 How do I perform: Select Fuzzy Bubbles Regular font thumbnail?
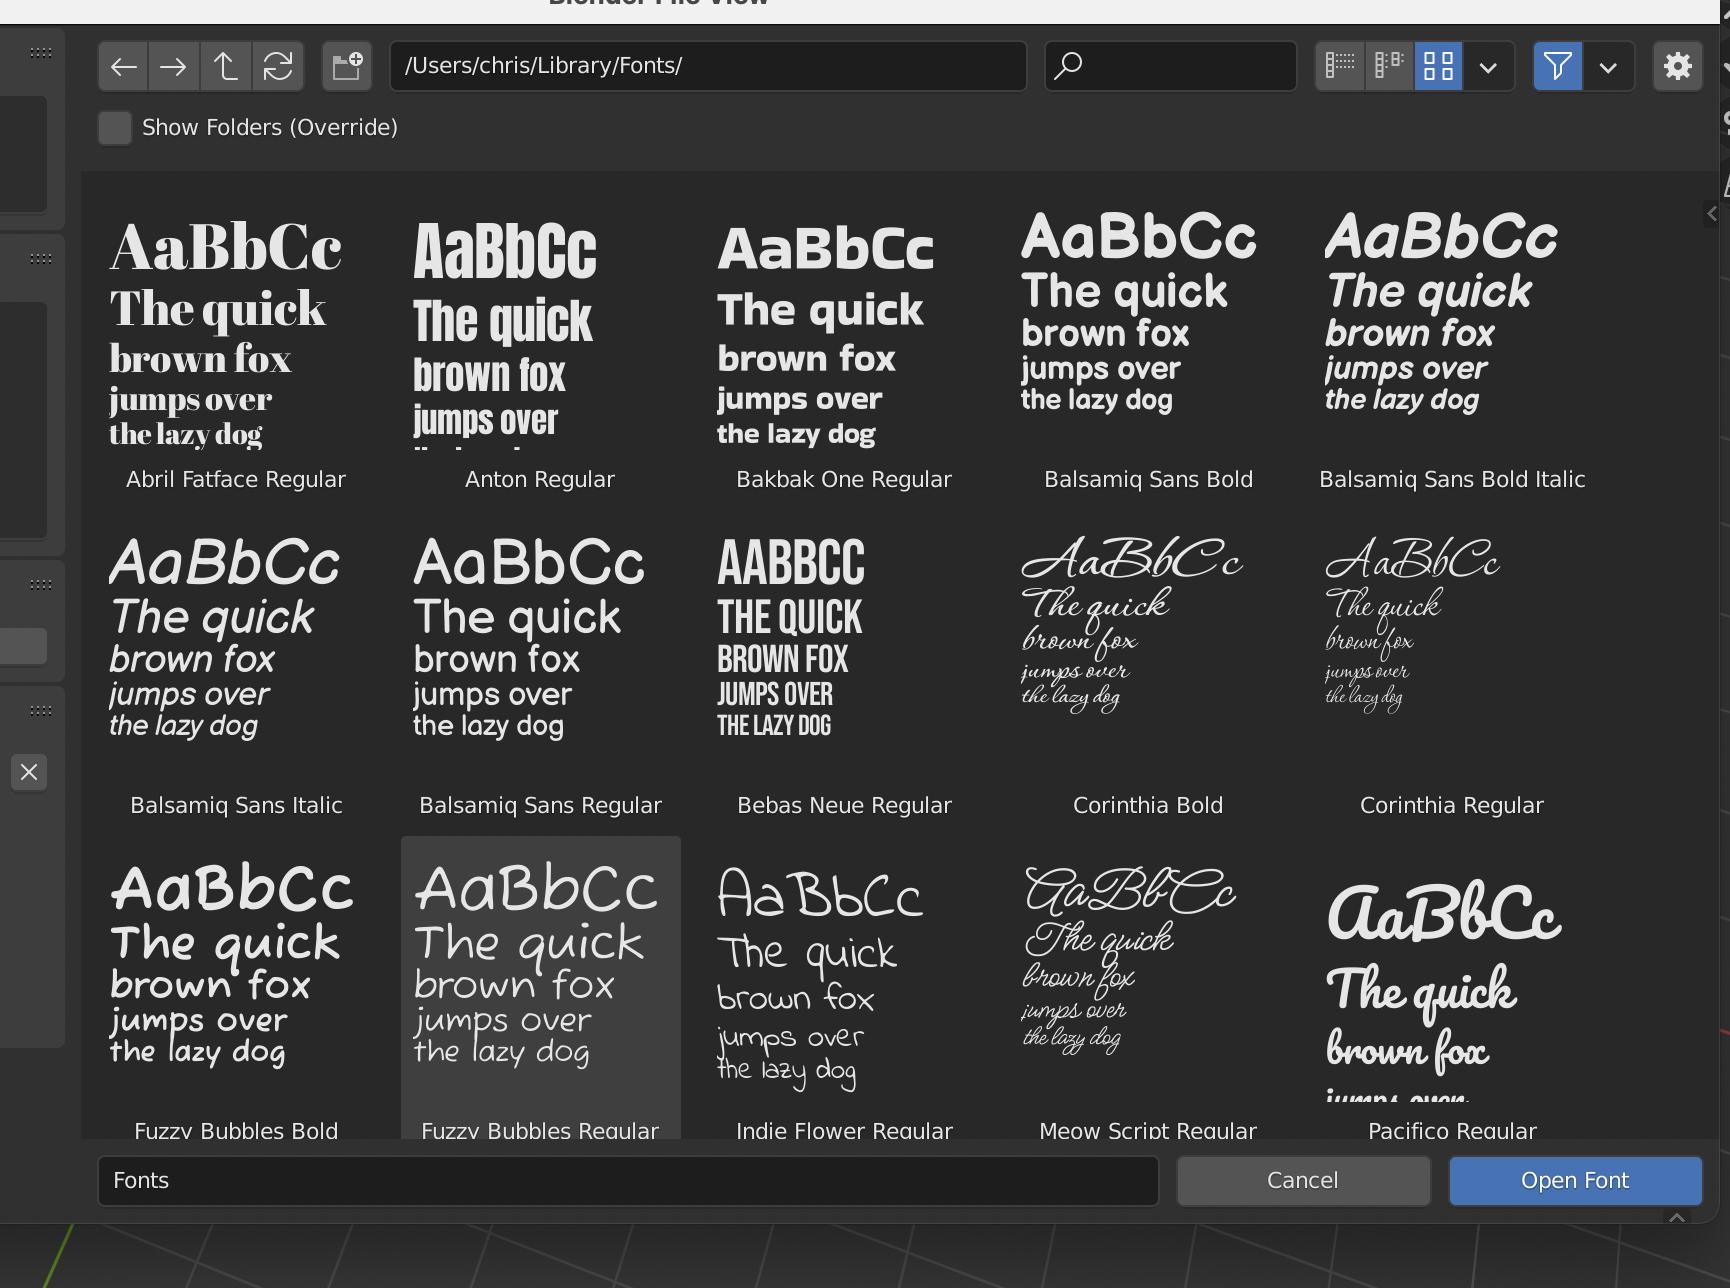pyautogui.click(x=540, y=985)
